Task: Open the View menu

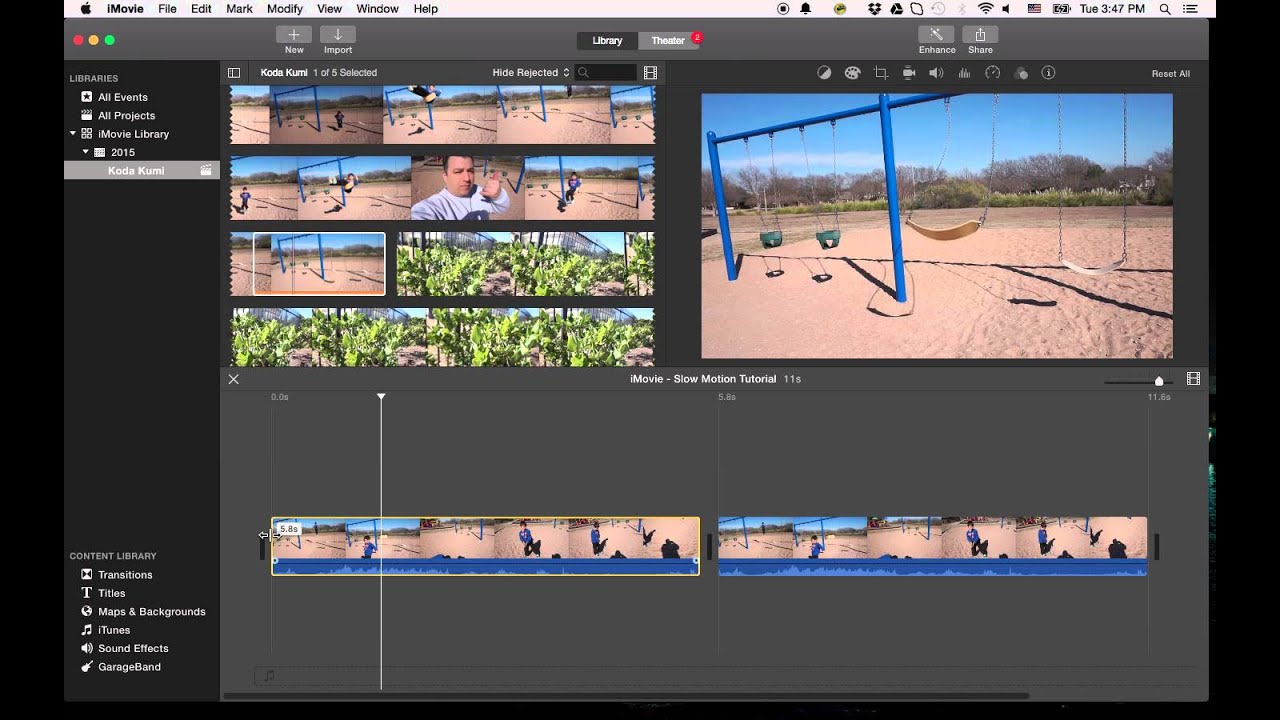Action: (x=330, y=9)
